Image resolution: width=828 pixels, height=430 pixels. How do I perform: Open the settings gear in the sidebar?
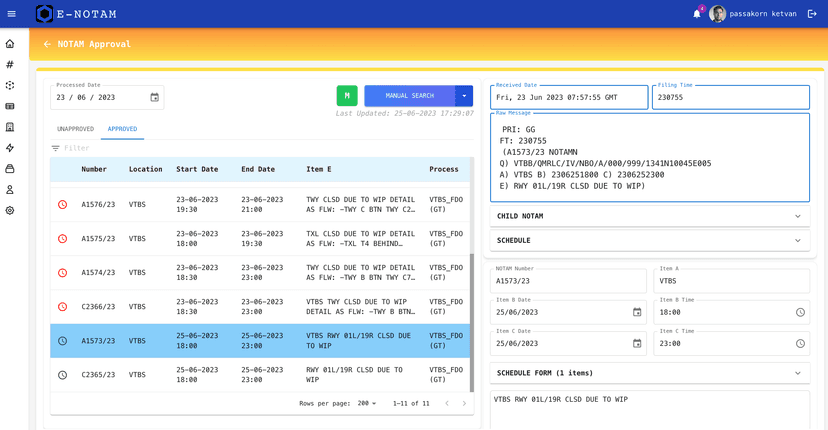pos(10,211)
